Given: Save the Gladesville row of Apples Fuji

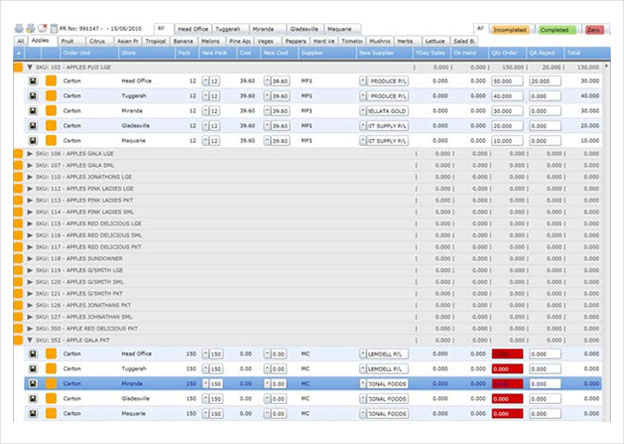Looking at the screenshot, I should coord(33,126).
